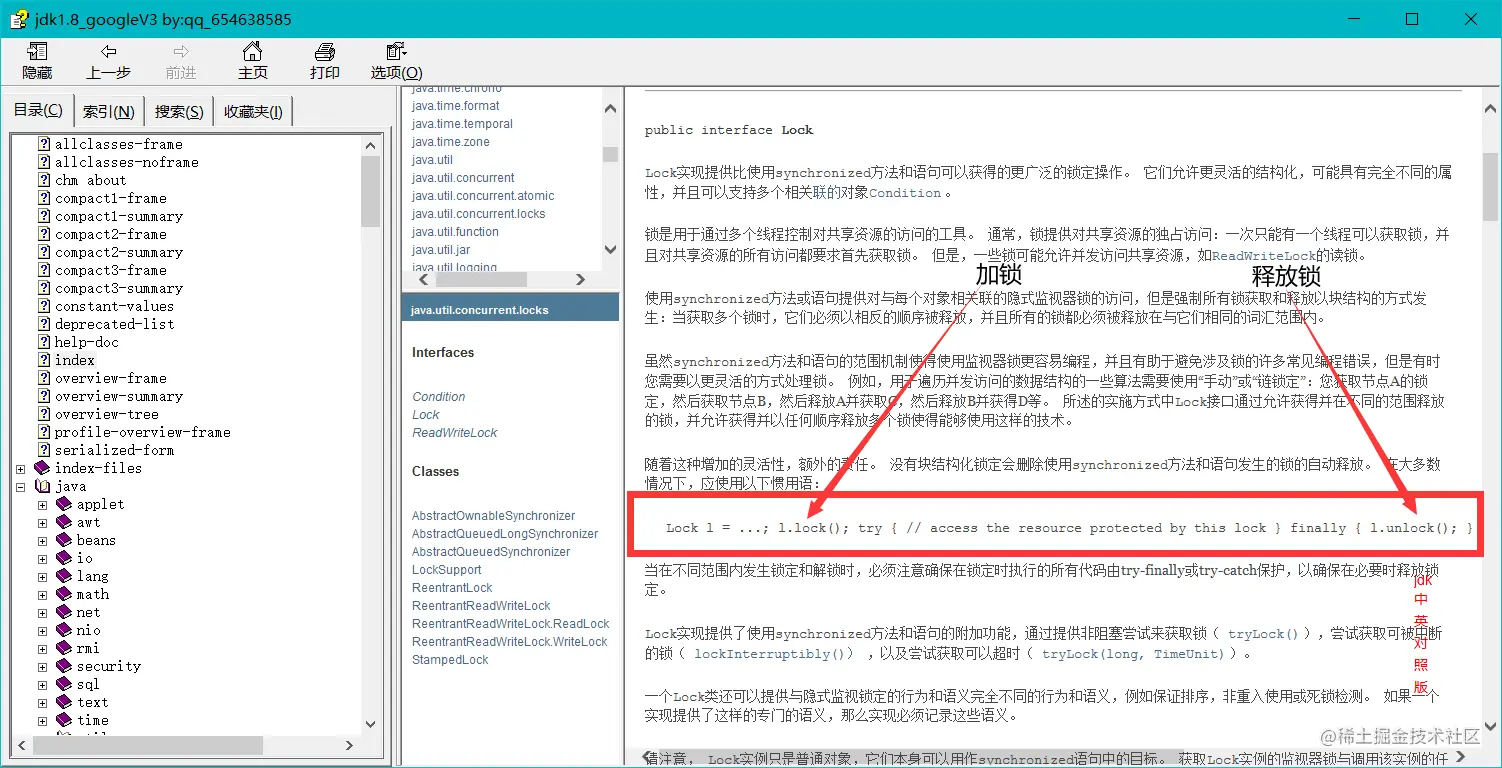
Task: Click the time book icon
Action: [64, 720]
